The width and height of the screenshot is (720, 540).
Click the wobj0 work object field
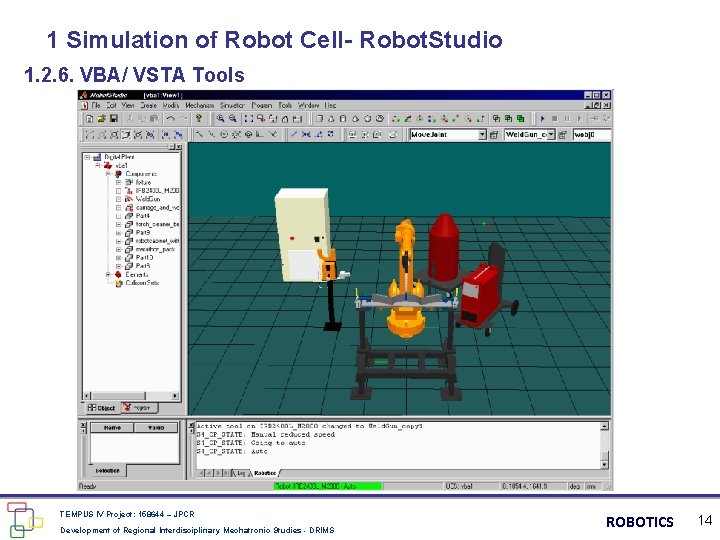[591, 135]
